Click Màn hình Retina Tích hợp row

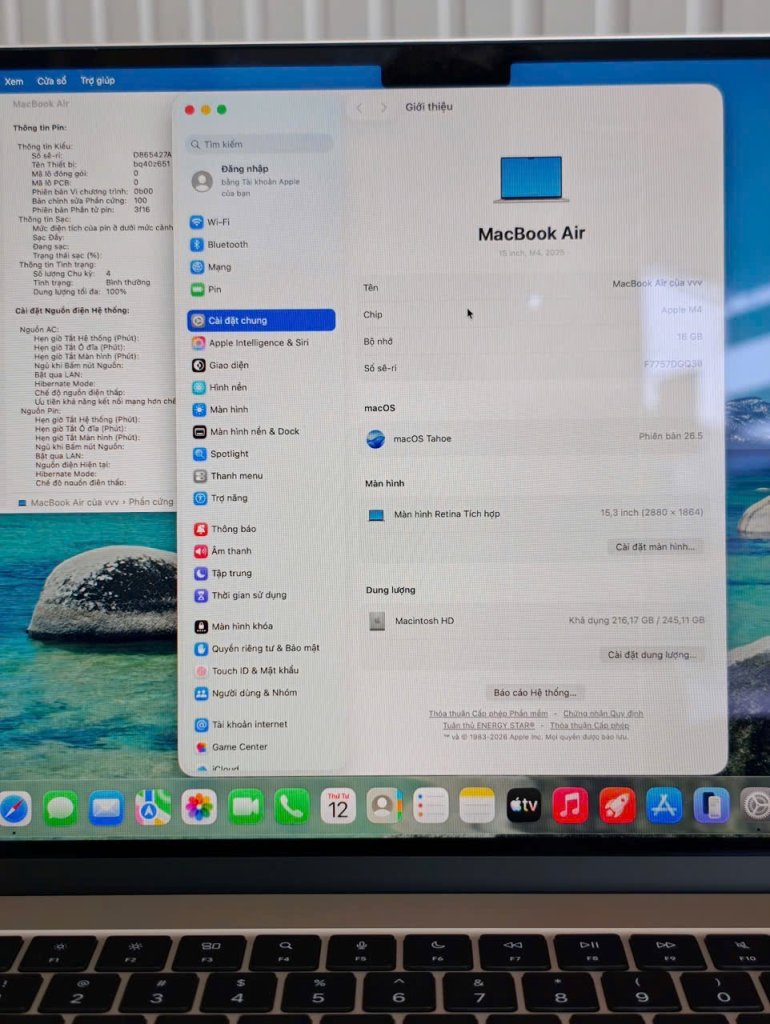click(x=535, y=514)
